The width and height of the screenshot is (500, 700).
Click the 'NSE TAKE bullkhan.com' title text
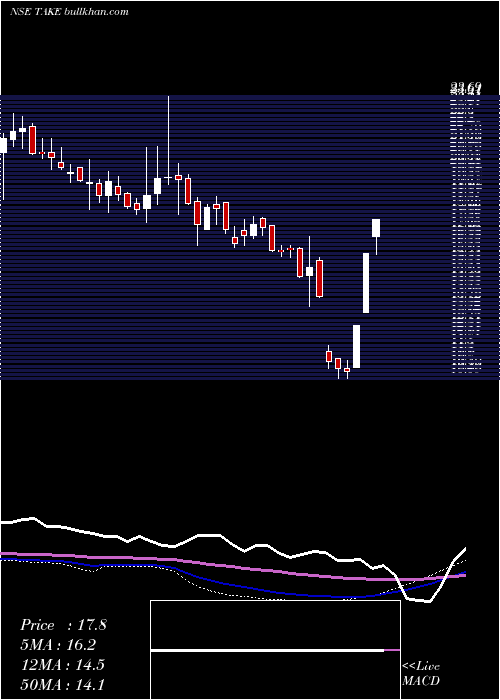click(x=69, y=12)
